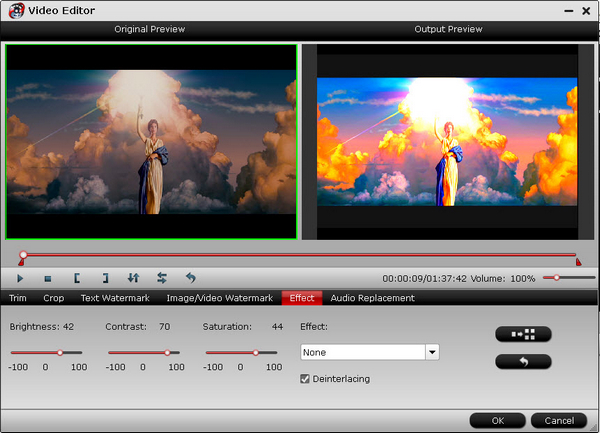This screenshot has height=433, width=600.
Task: Flip video horizontally with left-right arrows icon
Action: point(162,278)
